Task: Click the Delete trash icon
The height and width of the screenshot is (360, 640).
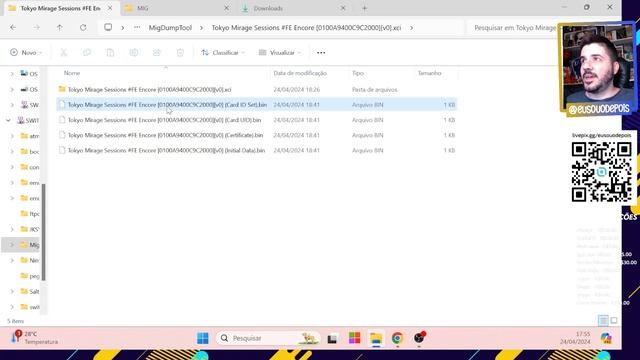Action: click(180, 53)
